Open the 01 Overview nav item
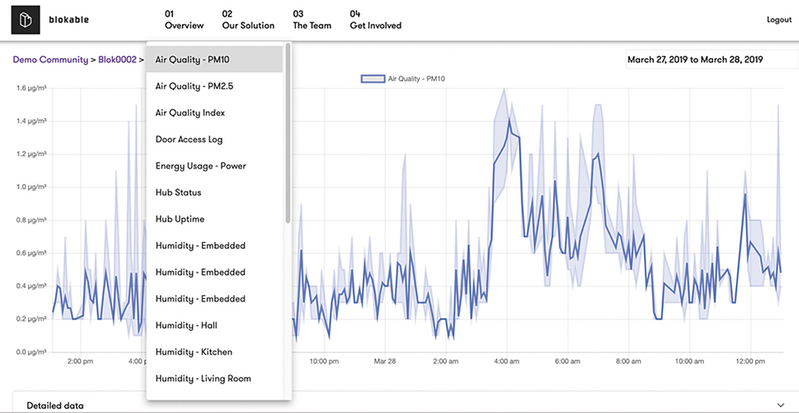The height and width of the screenshot is (413, 799). click(x=184, y=20)
